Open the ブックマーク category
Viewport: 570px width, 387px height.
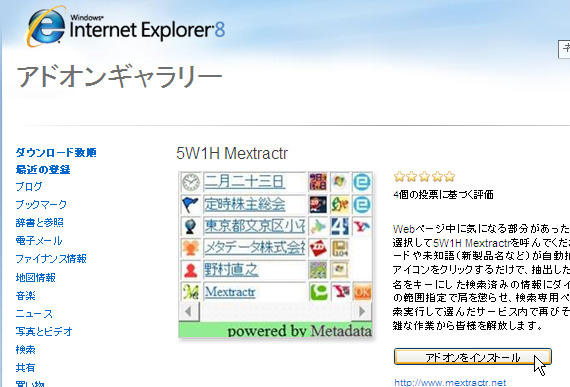41,204
